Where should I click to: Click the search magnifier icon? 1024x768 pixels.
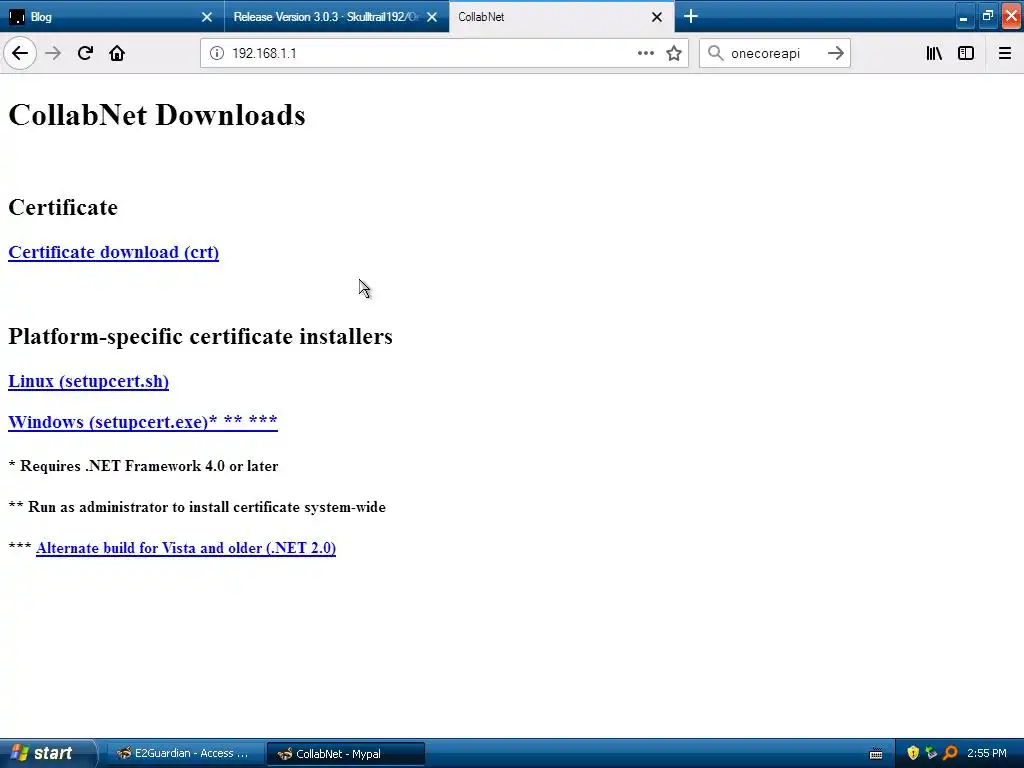tap(716, 54)
